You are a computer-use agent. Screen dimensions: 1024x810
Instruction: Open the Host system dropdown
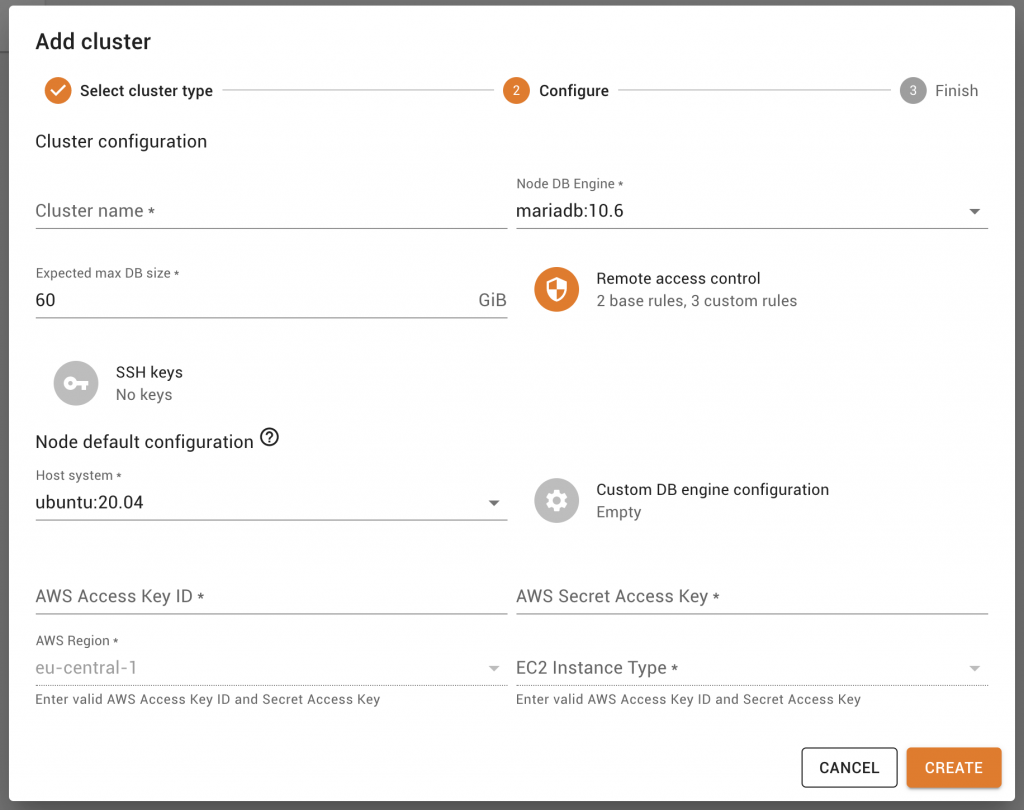271,502
